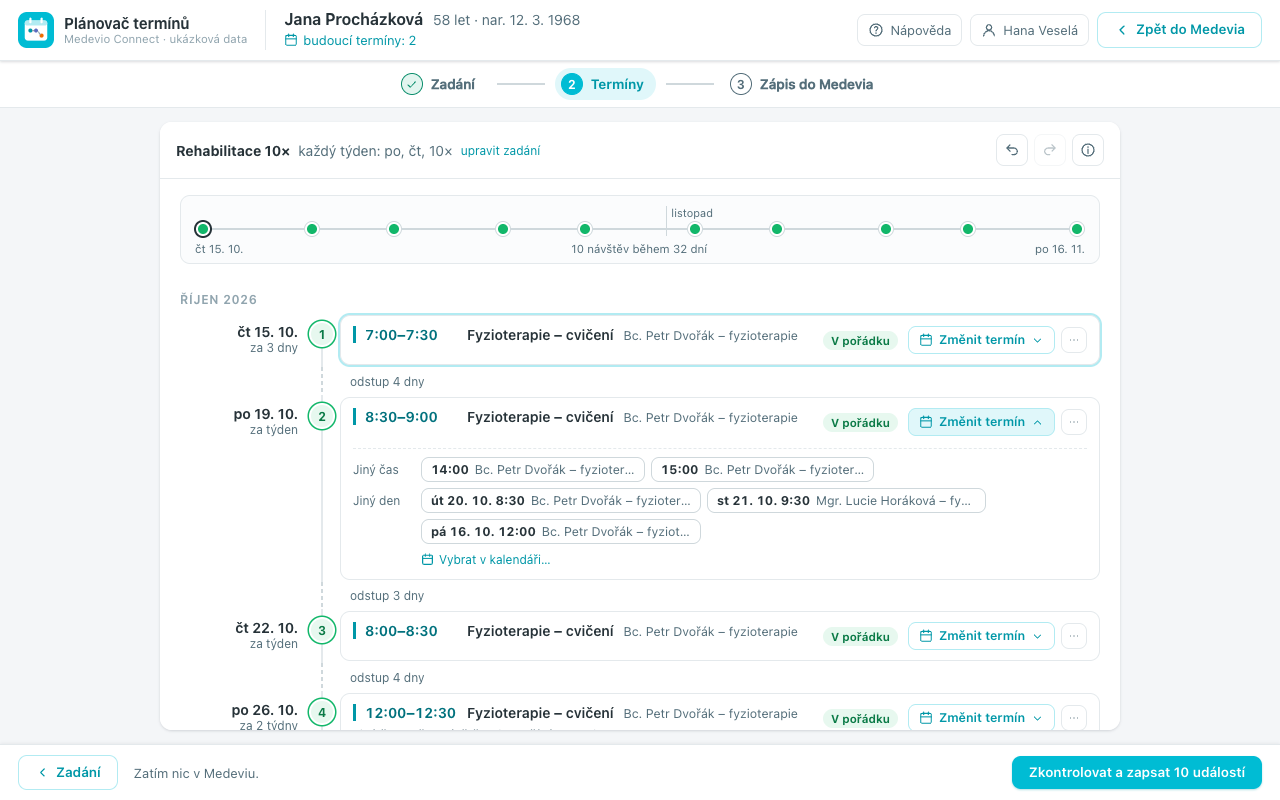Go to Zápis do Medevia step
The height and width of the screenshot is (800, 1280).
click(801, 84)
